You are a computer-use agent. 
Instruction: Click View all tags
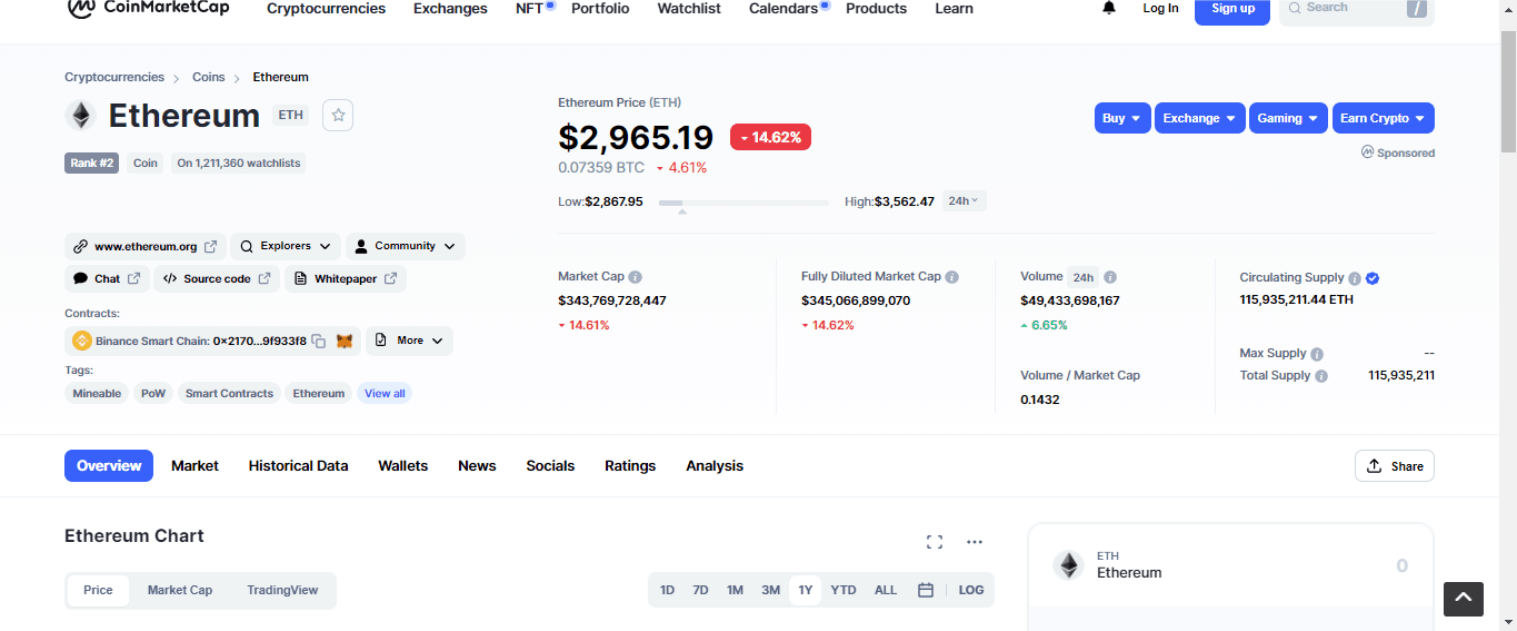point(384,394)
